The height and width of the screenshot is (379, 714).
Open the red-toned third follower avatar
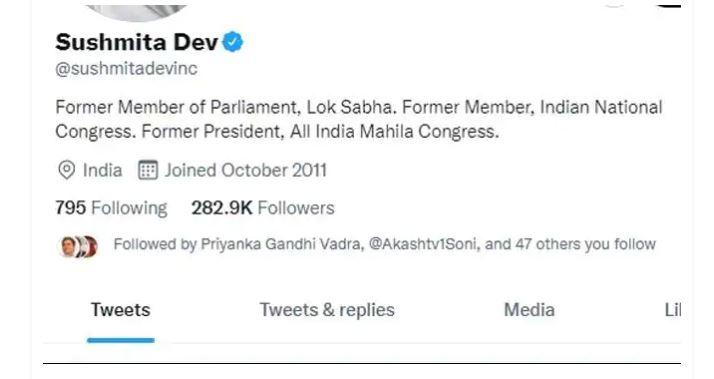point(92,246)
